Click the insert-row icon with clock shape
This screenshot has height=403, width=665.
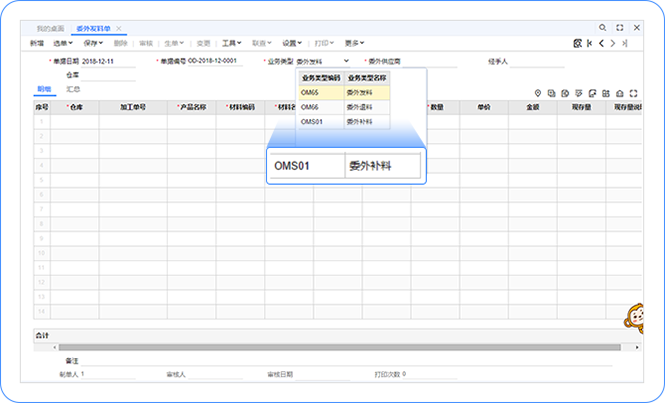(565, 93)
